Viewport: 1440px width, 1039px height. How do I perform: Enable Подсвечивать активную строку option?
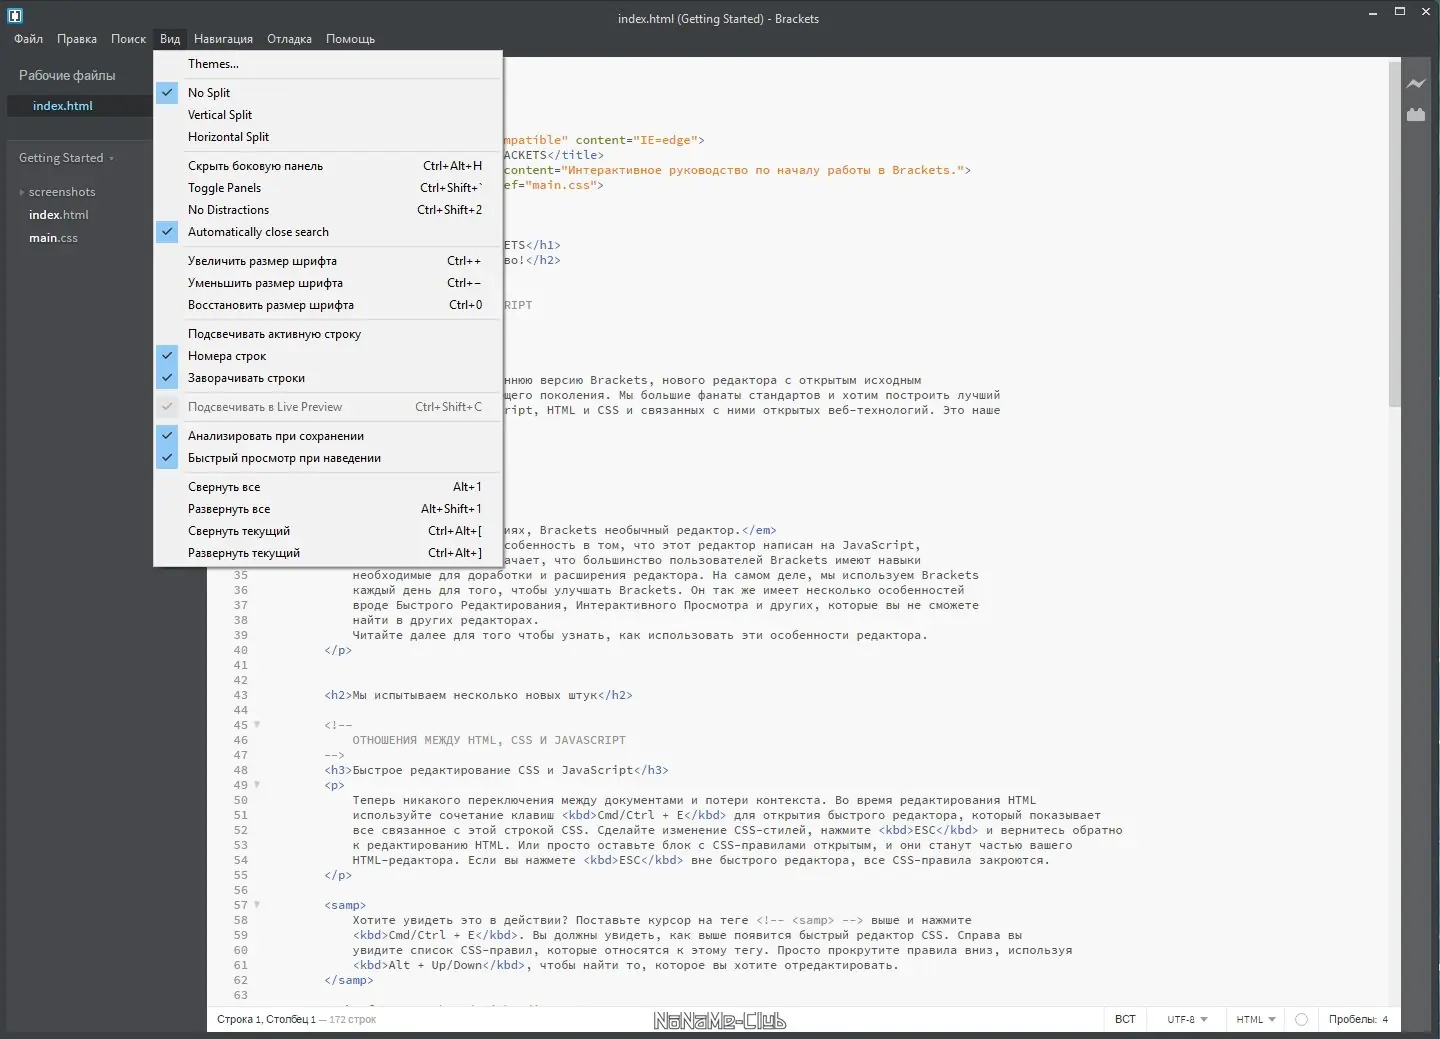(328, 334)
